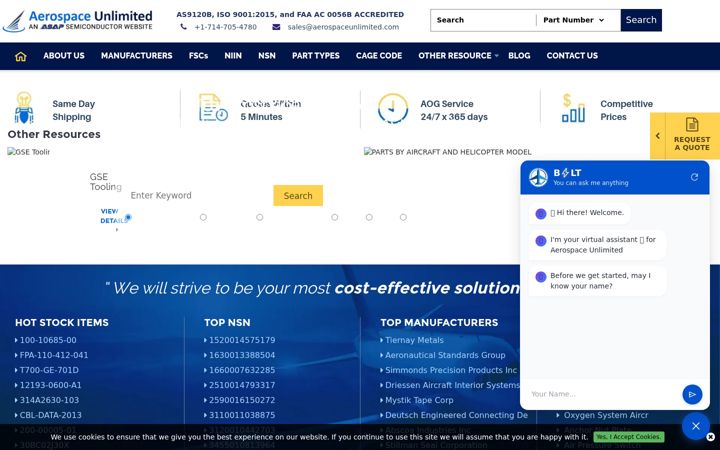Open NSN 1660007632285
The width and height of the screenshot is (720, 450).
[x=242, y=370]
